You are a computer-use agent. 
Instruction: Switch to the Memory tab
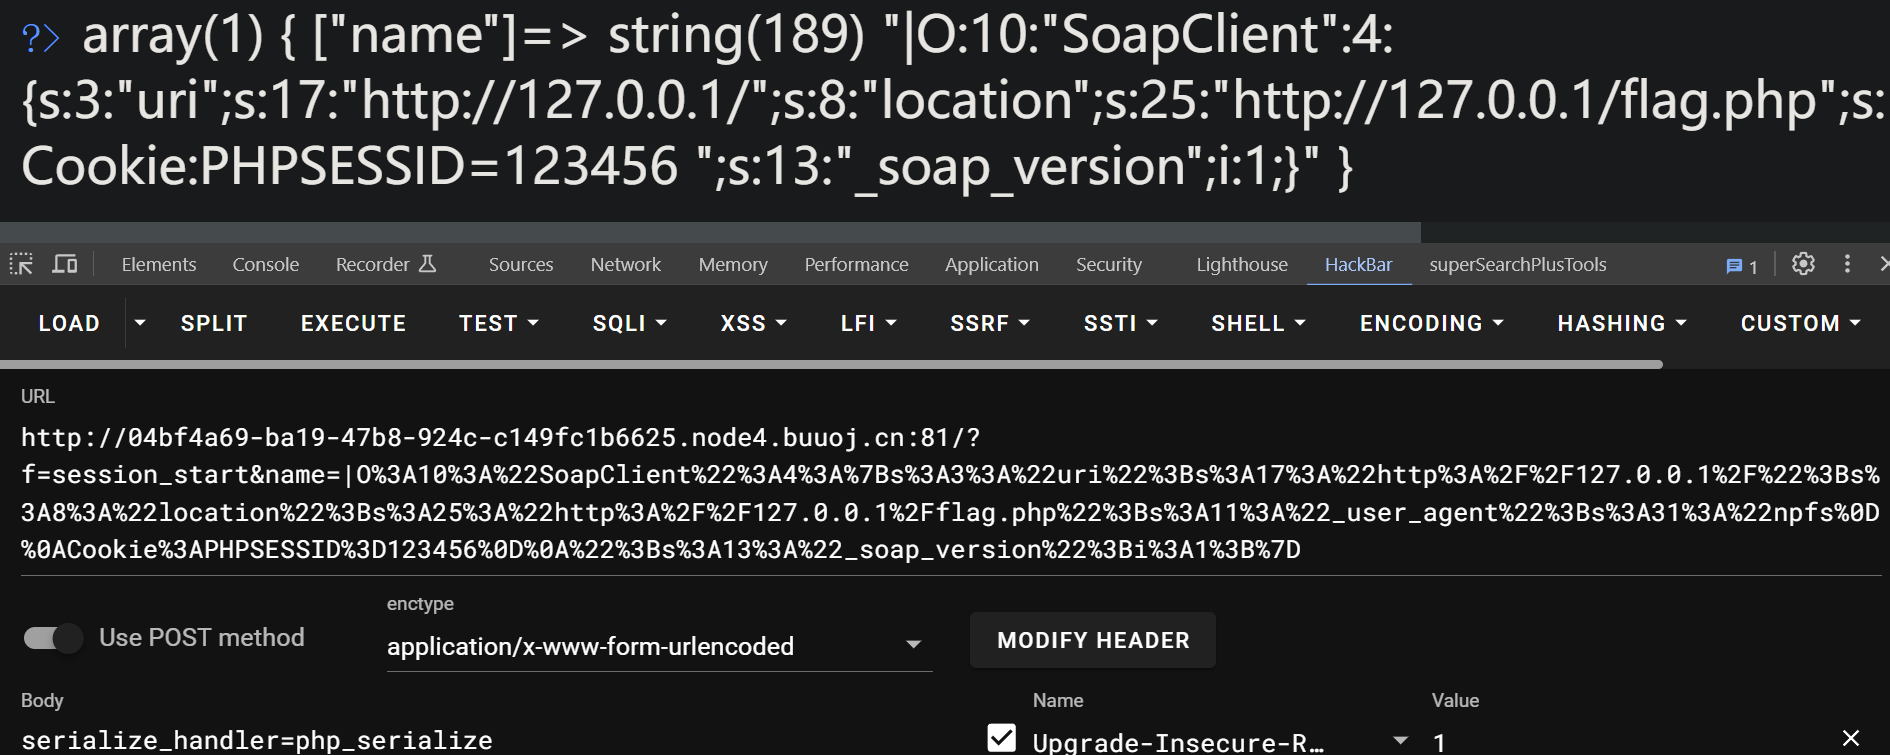[733, 264]
